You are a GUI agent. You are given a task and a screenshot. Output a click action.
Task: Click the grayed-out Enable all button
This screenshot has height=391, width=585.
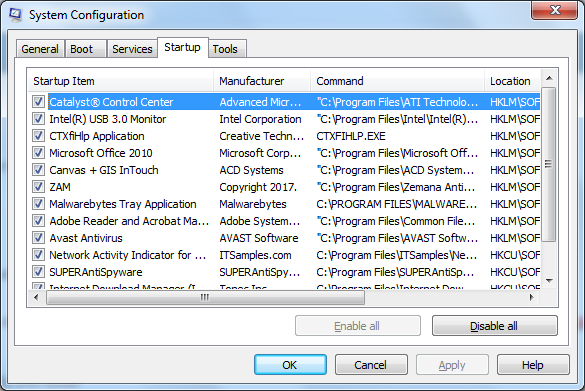tap(358, 326)
